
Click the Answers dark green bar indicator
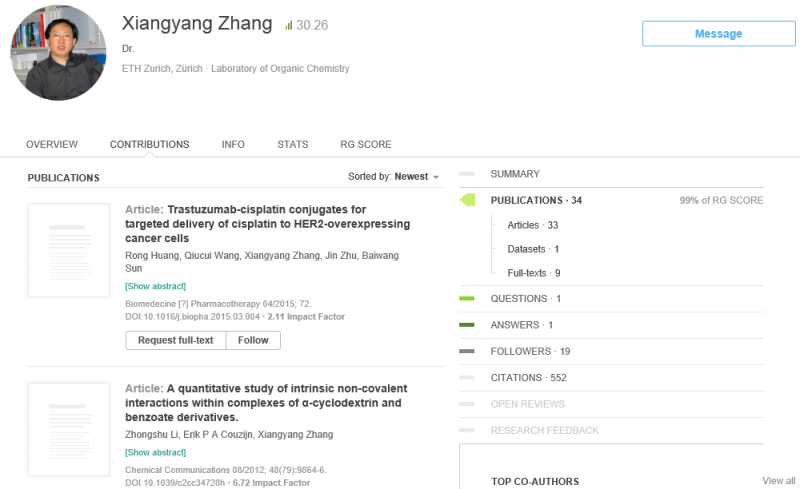click(x=466, y=325)
